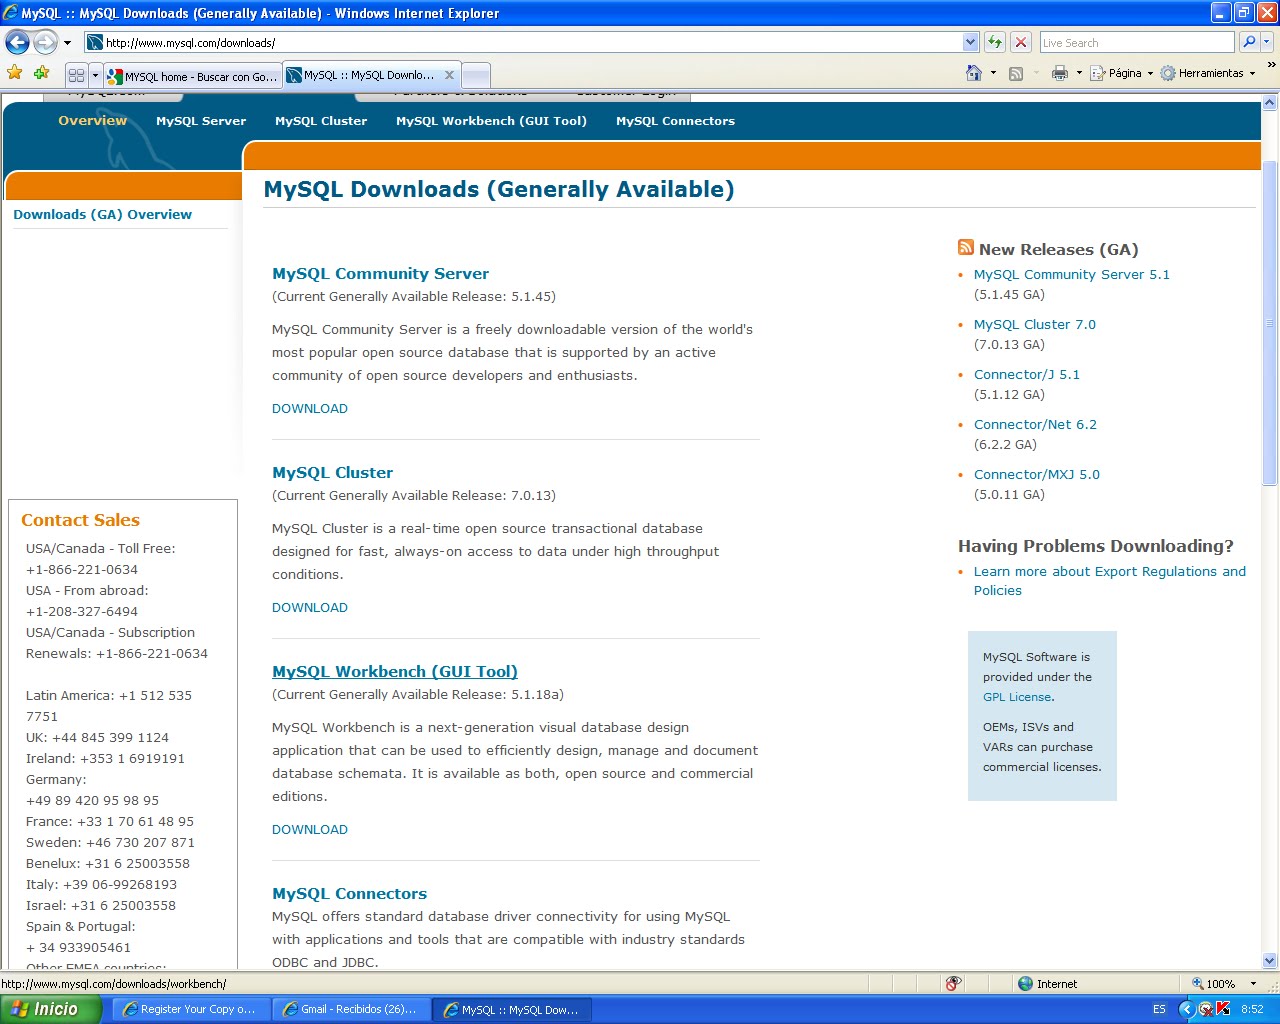Click the address bar URL field
The image size is (1280, 1024).
coord(522,42)
